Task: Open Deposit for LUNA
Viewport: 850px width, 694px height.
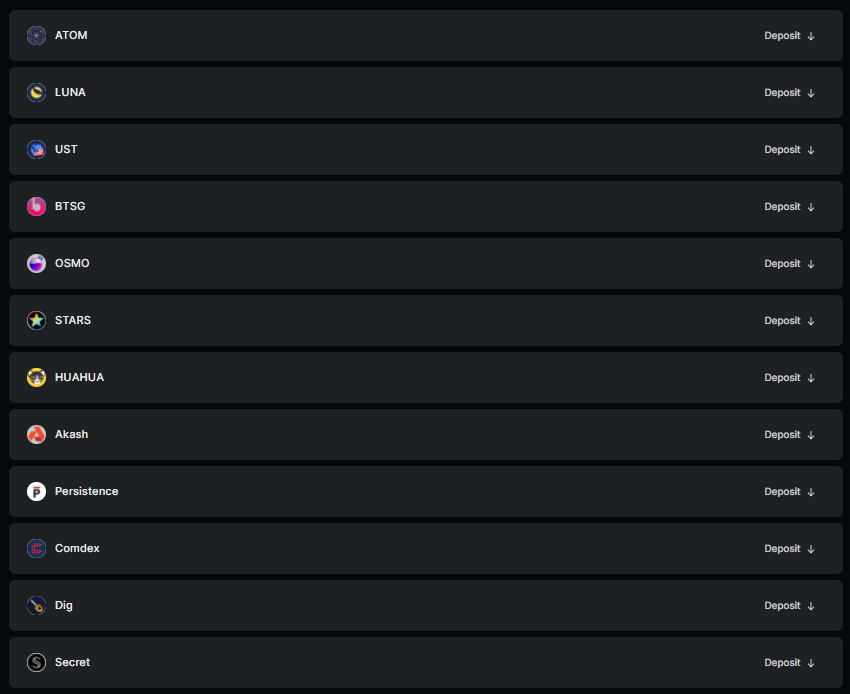Action: [789, 93]
